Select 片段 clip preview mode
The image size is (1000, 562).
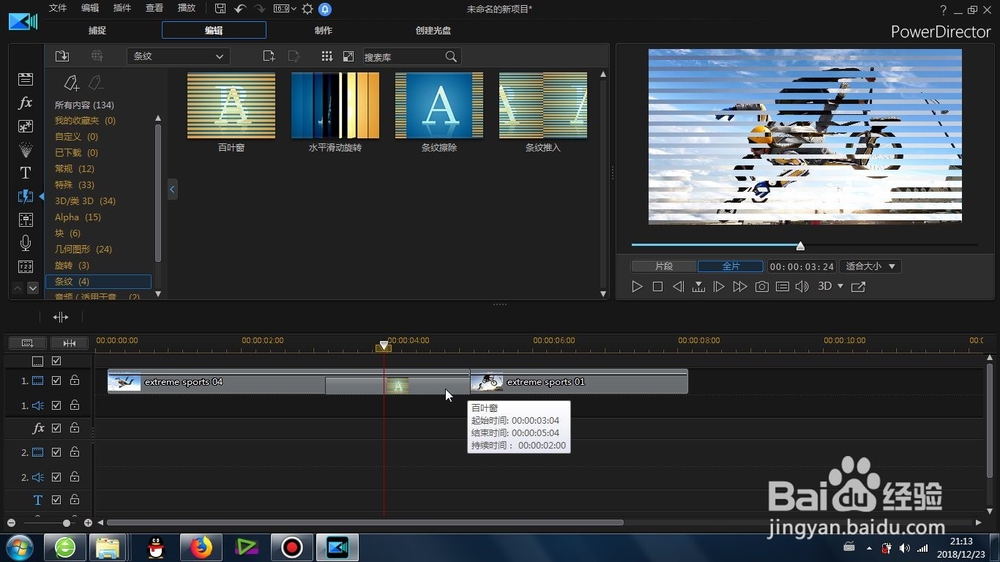coord(664,266)
